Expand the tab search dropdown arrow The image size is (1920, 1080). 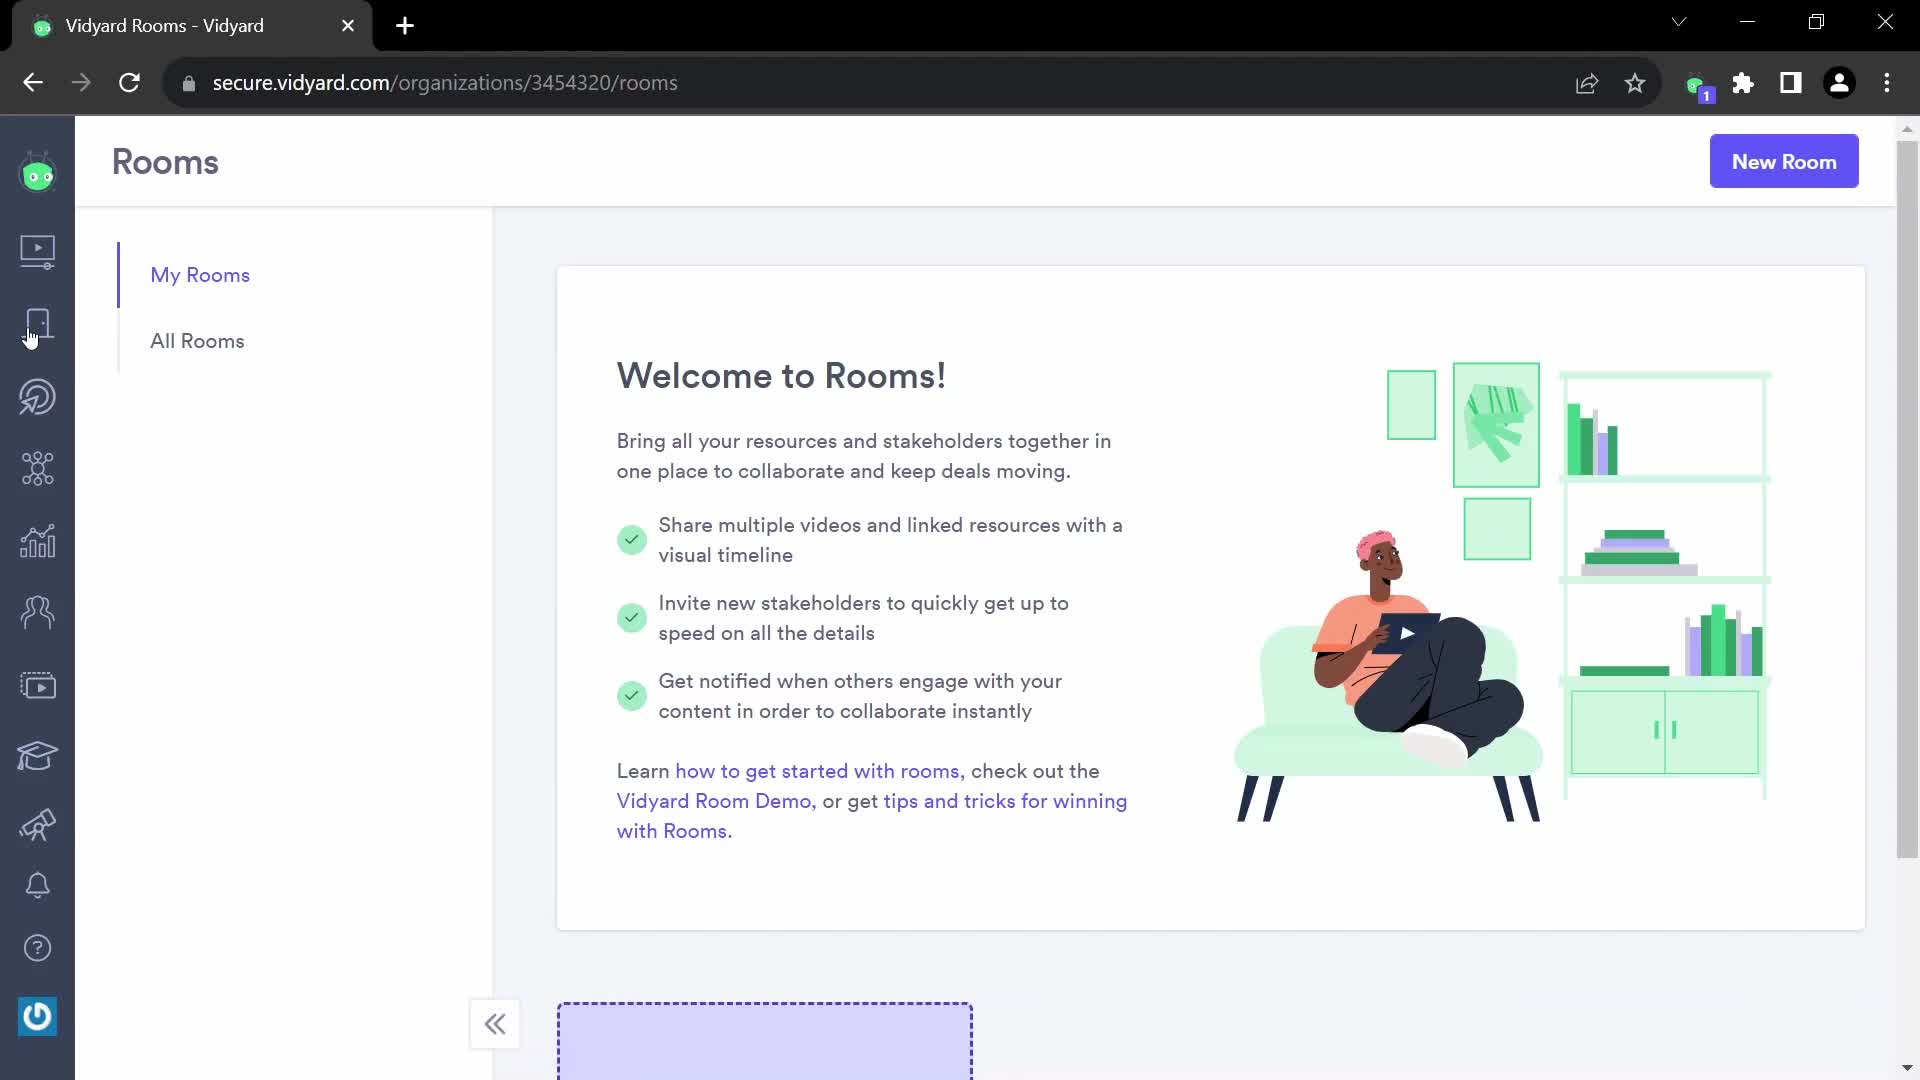(1679, 22)
